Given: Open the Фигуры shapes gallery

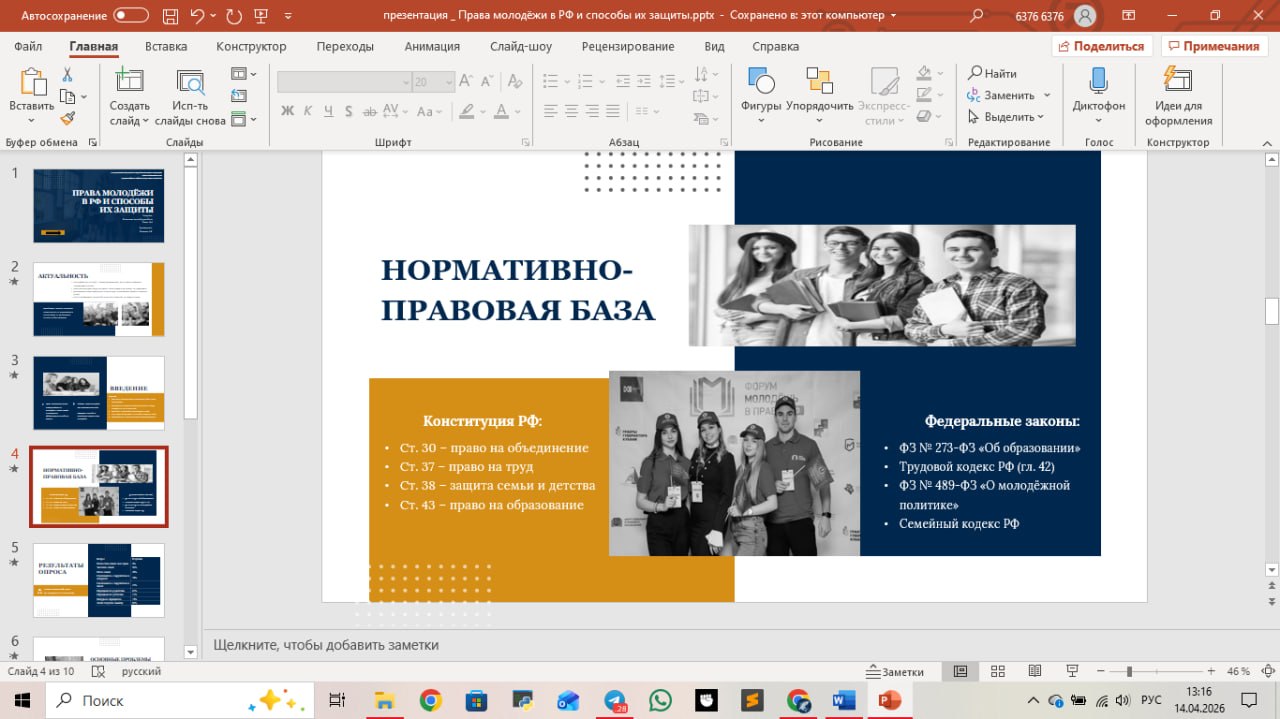Looking at the screenshot, I should 761,96.
